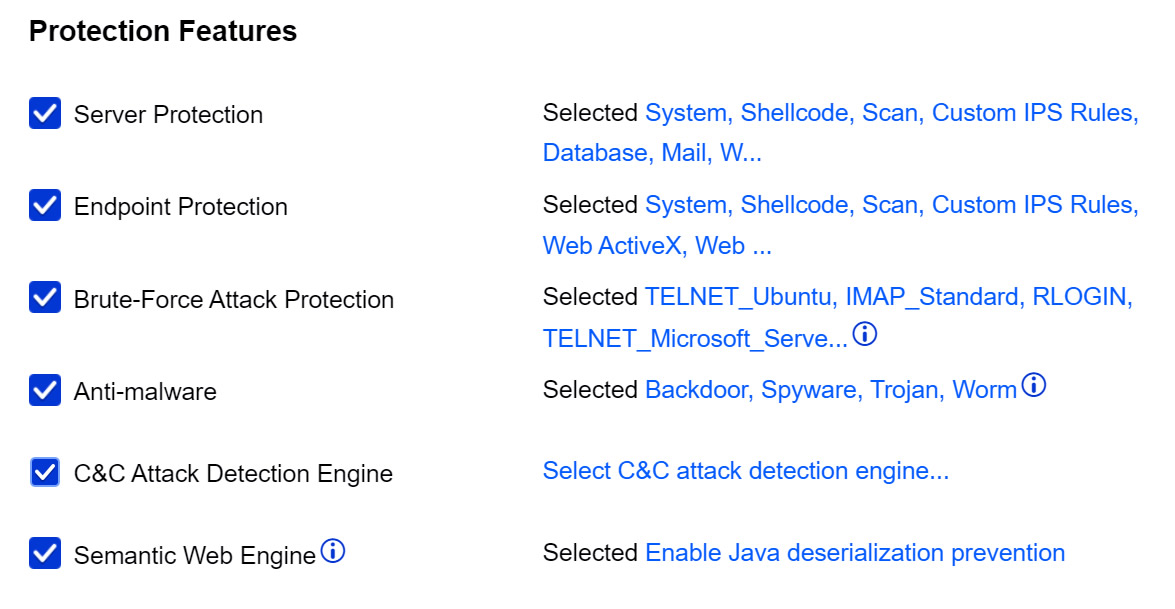Click info icon after TELNET_Microsoft_Serve...
Viewport: 1175px width, 609px height.
[865, 334]
